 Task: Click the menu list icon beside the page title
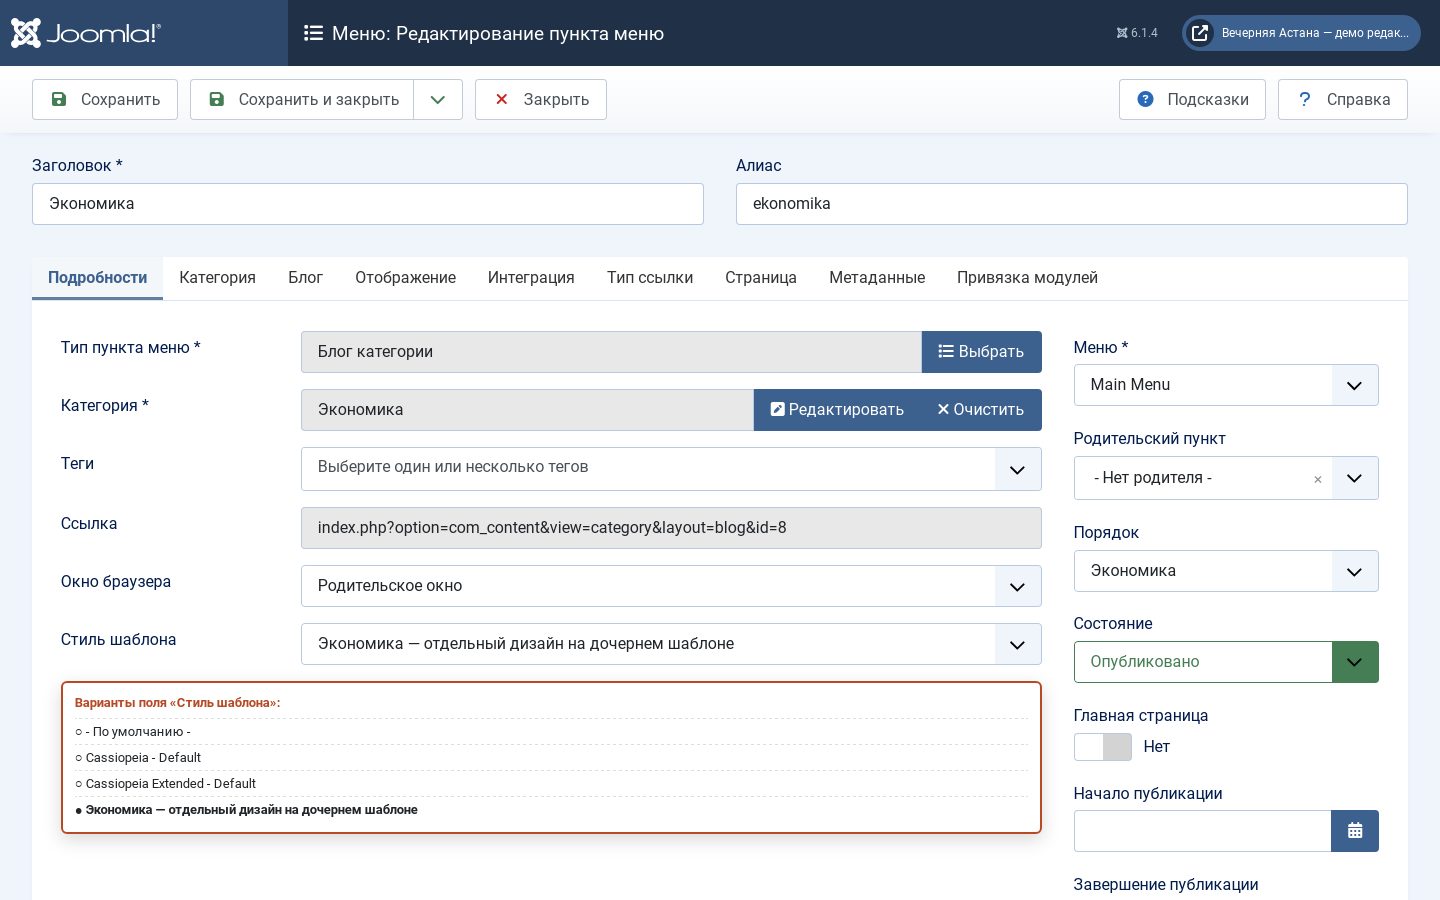point(313,33)
